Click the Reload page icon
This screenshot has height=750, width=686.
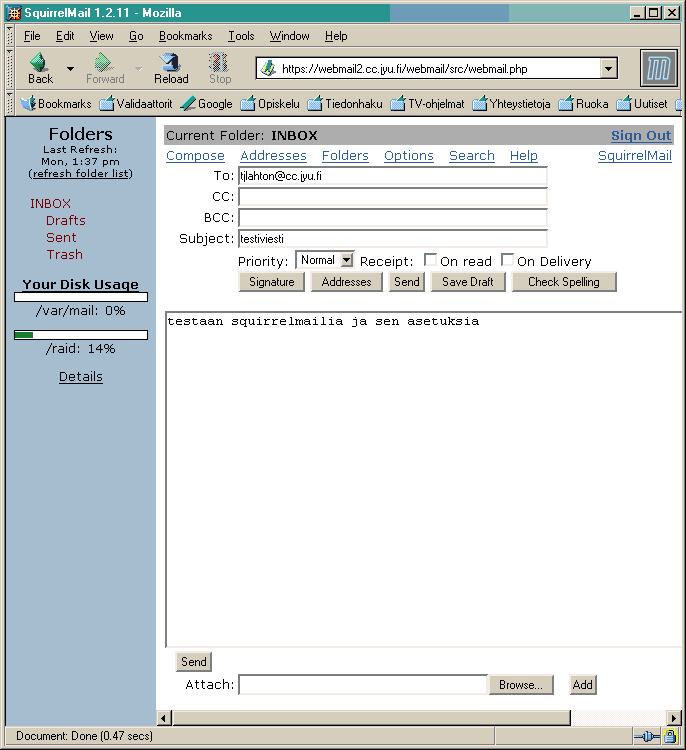point(170,62)
